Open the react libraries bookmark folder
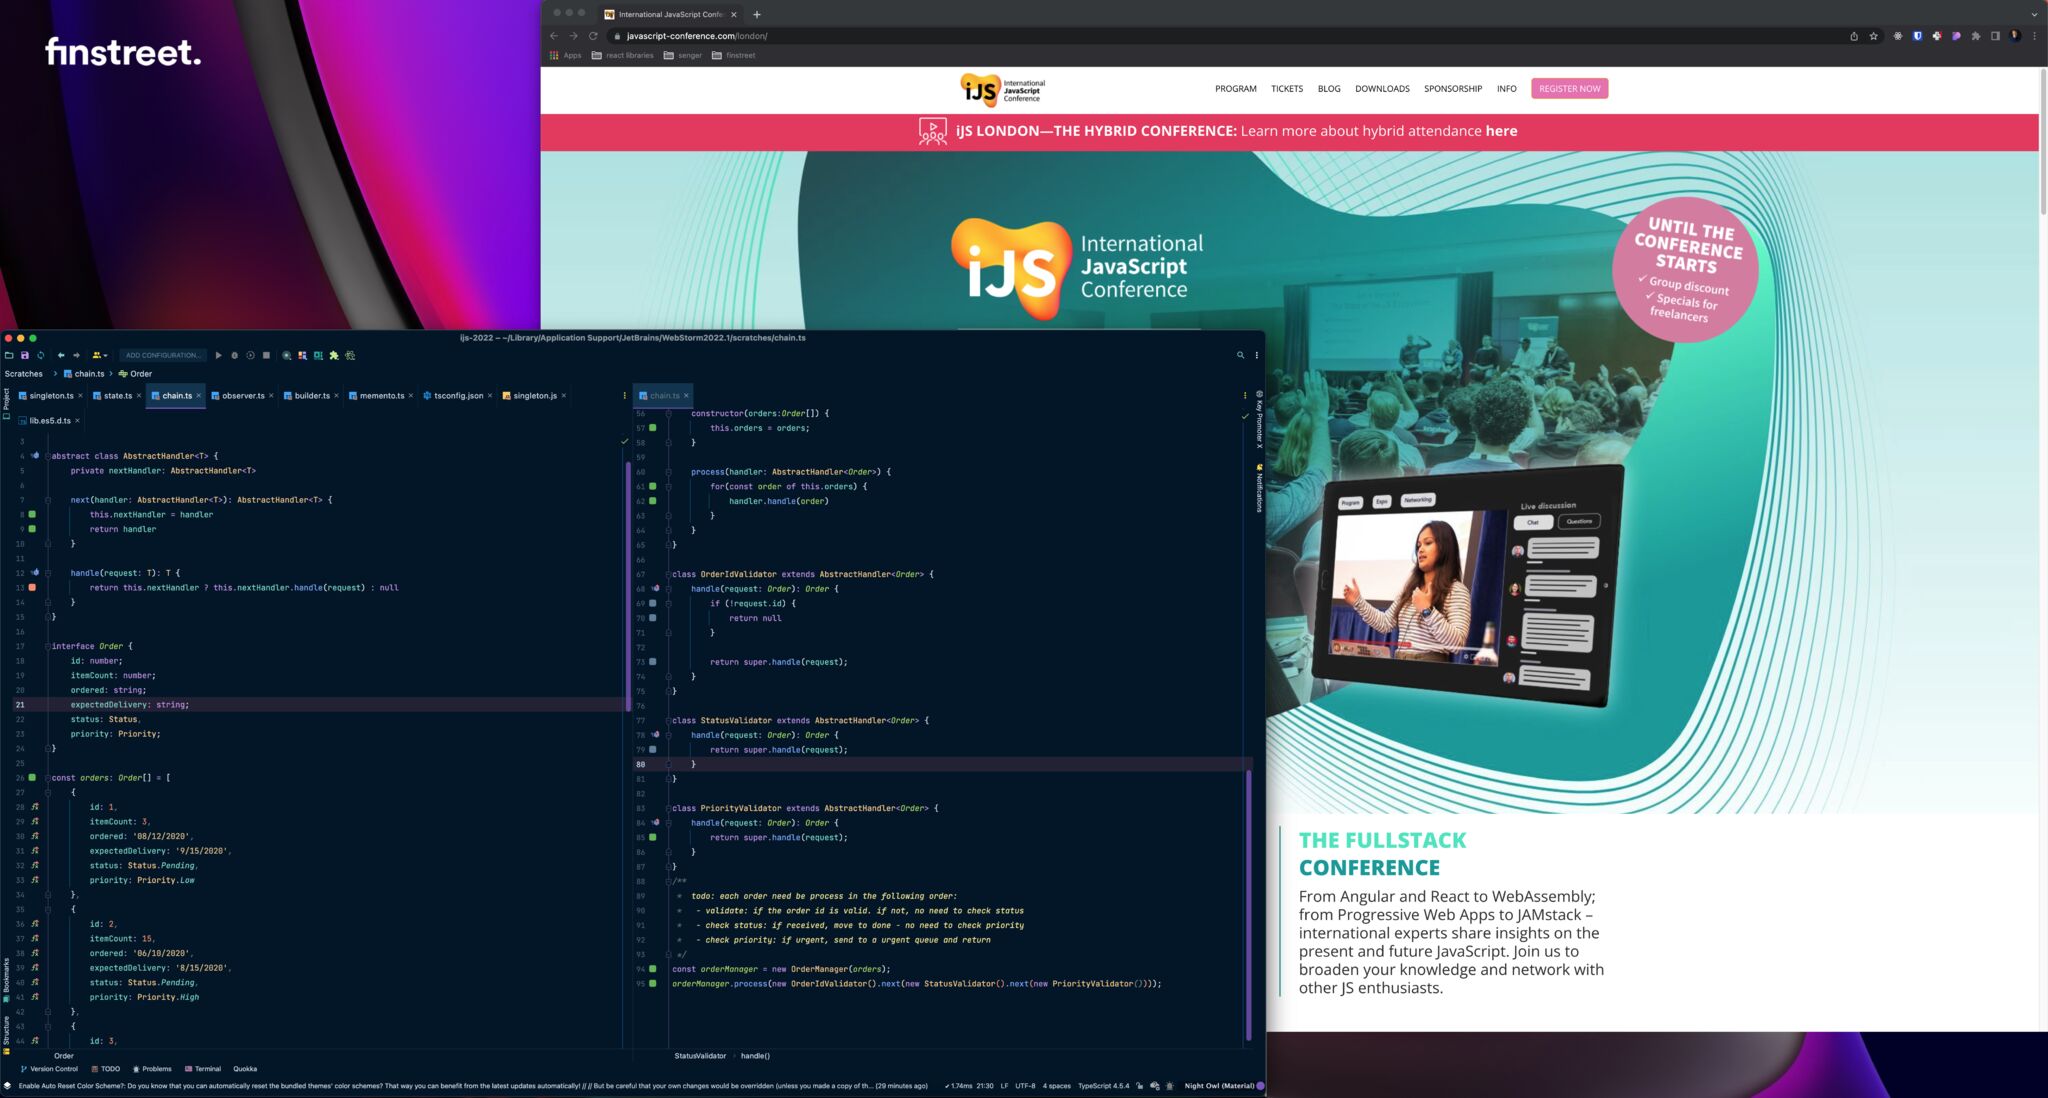Viewport: 2048px width, 1098px height. pos(623,56)
